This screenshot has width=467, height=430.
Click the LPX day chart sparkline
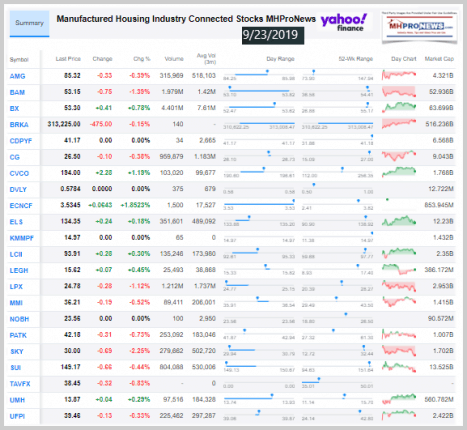click(399, 286)
